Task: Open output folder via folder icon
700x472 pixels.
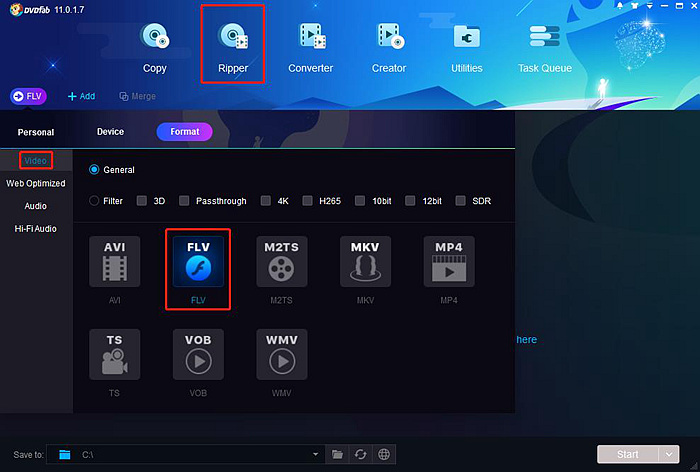Action: pyautogui.click(x=338, y=455)
